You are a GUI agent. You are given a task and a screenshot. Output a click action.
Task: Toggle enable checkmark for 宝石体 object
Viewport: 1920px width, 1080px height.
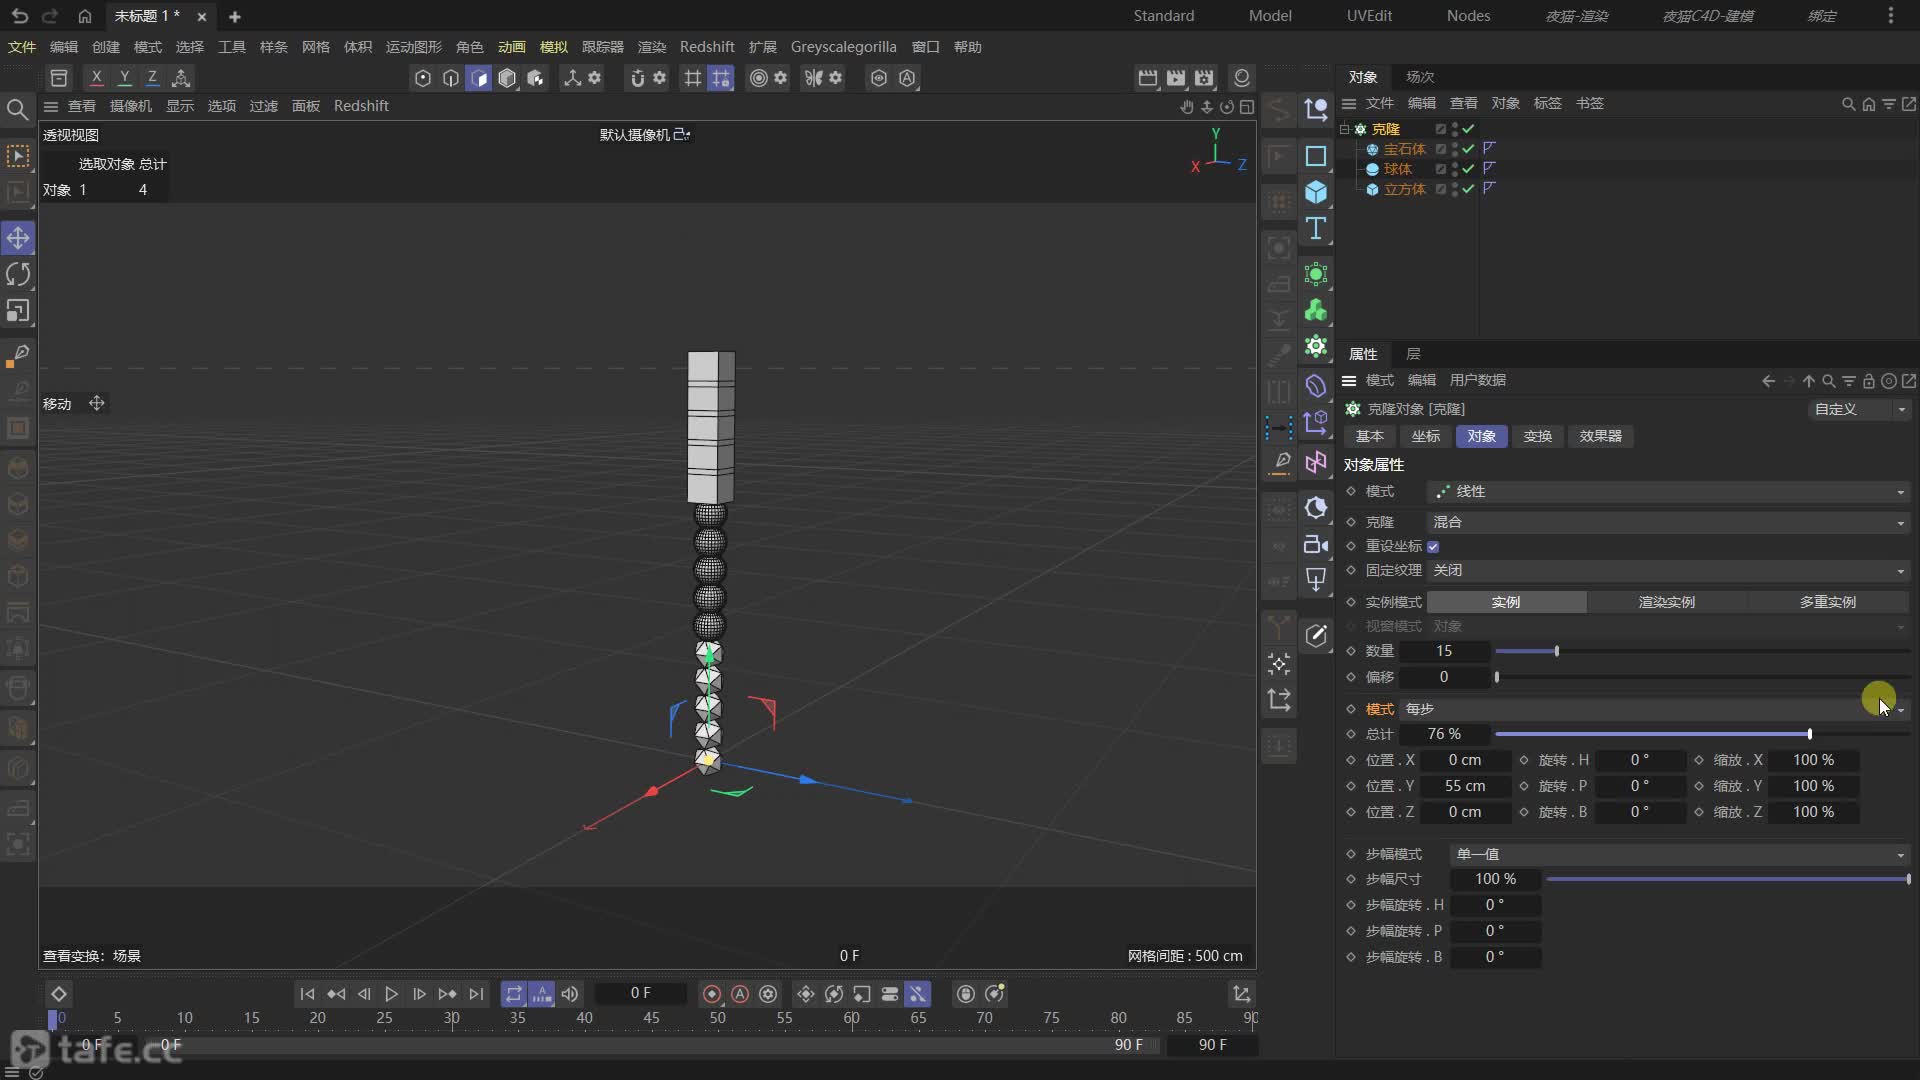[x=1468, y=149]
